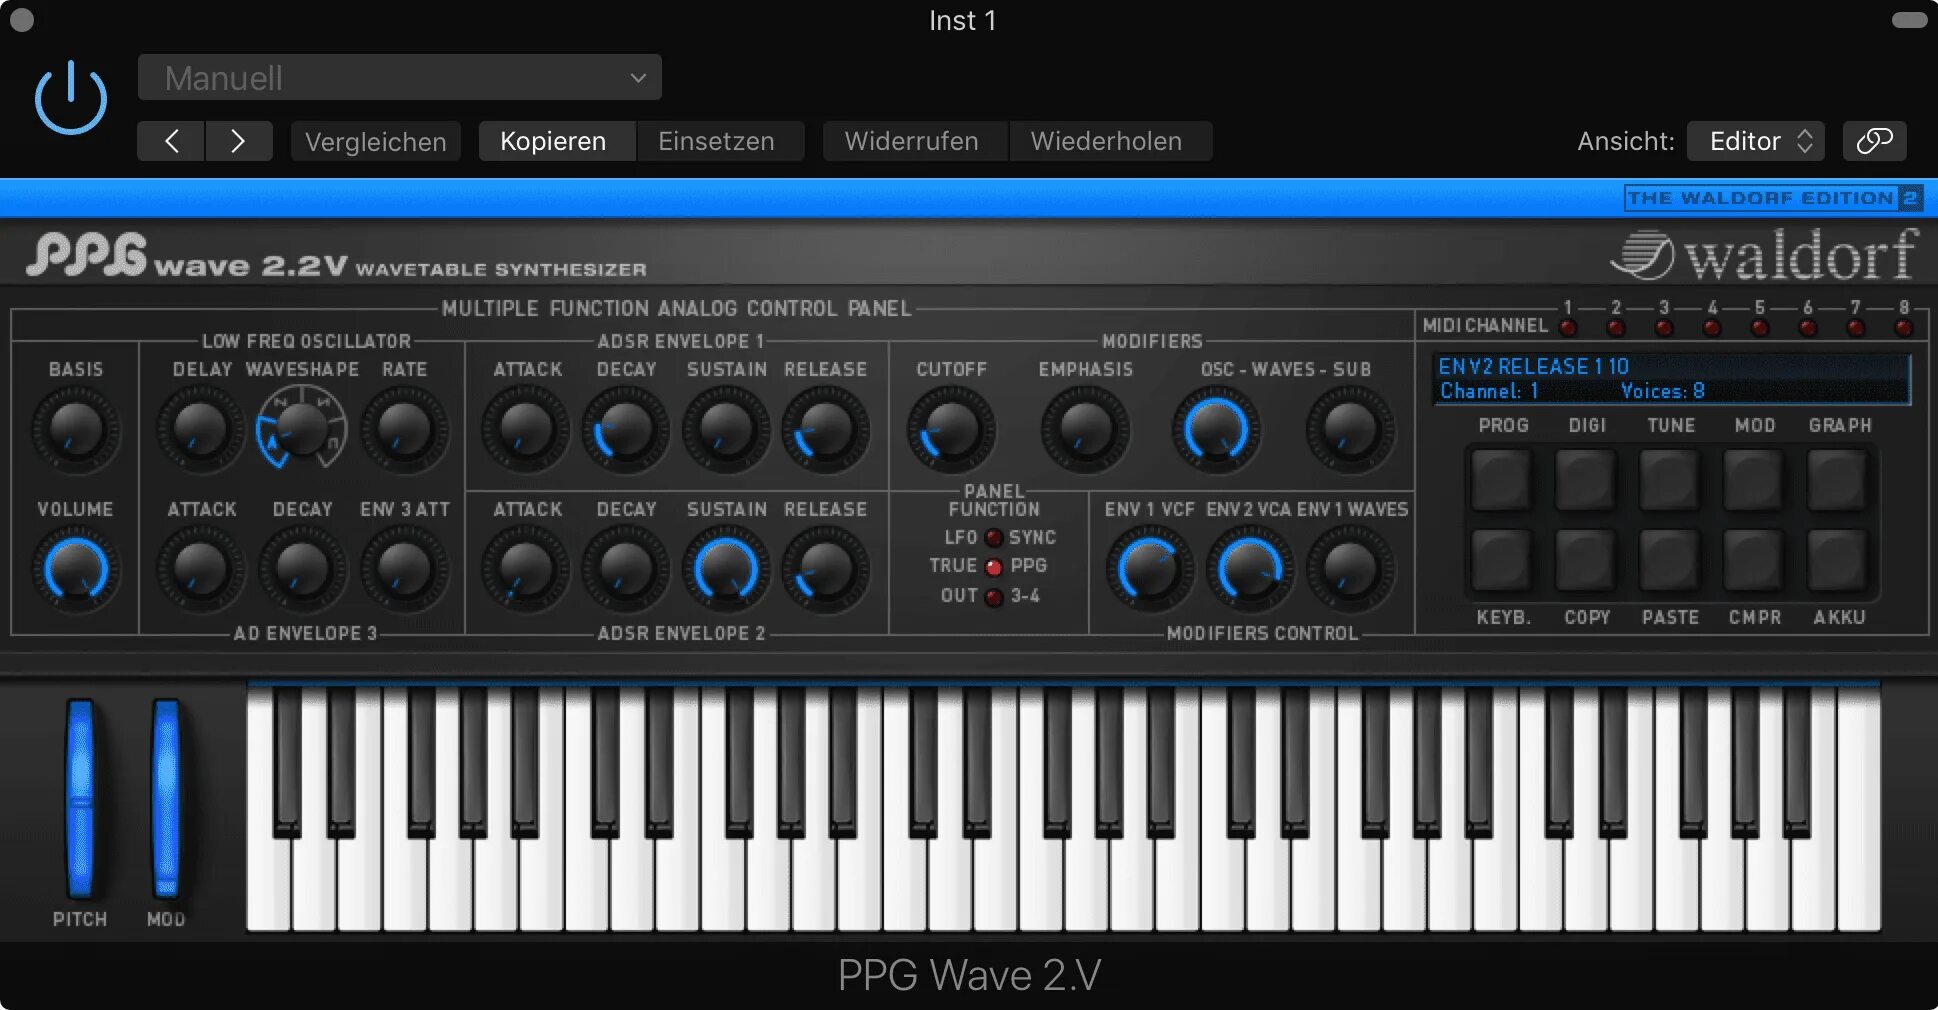This screenshot has width=1938, height=1010.
Task: Click the link chain icon button
Action: pyautogui.click(x=1874, y=141)
